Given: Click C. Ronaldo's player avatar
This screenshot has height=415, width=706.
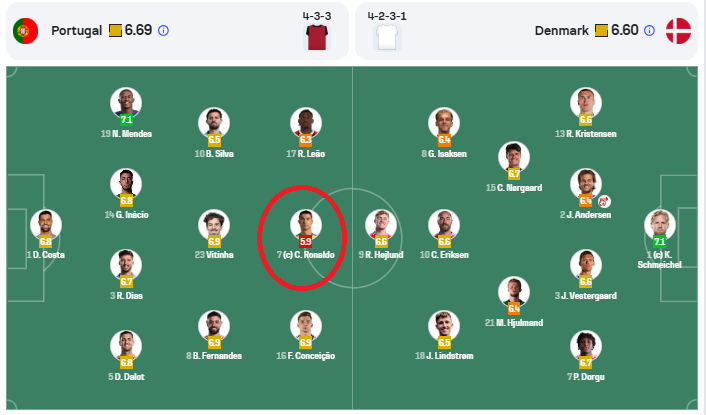Looking at the screenshot, I should (x=306, y=224).
